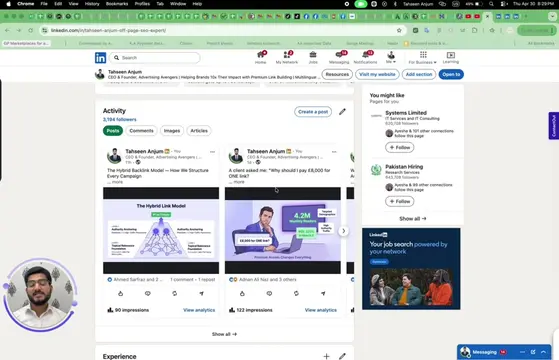
Task: Open LinkedIn Learning
Action: click(x=451, y=57)
